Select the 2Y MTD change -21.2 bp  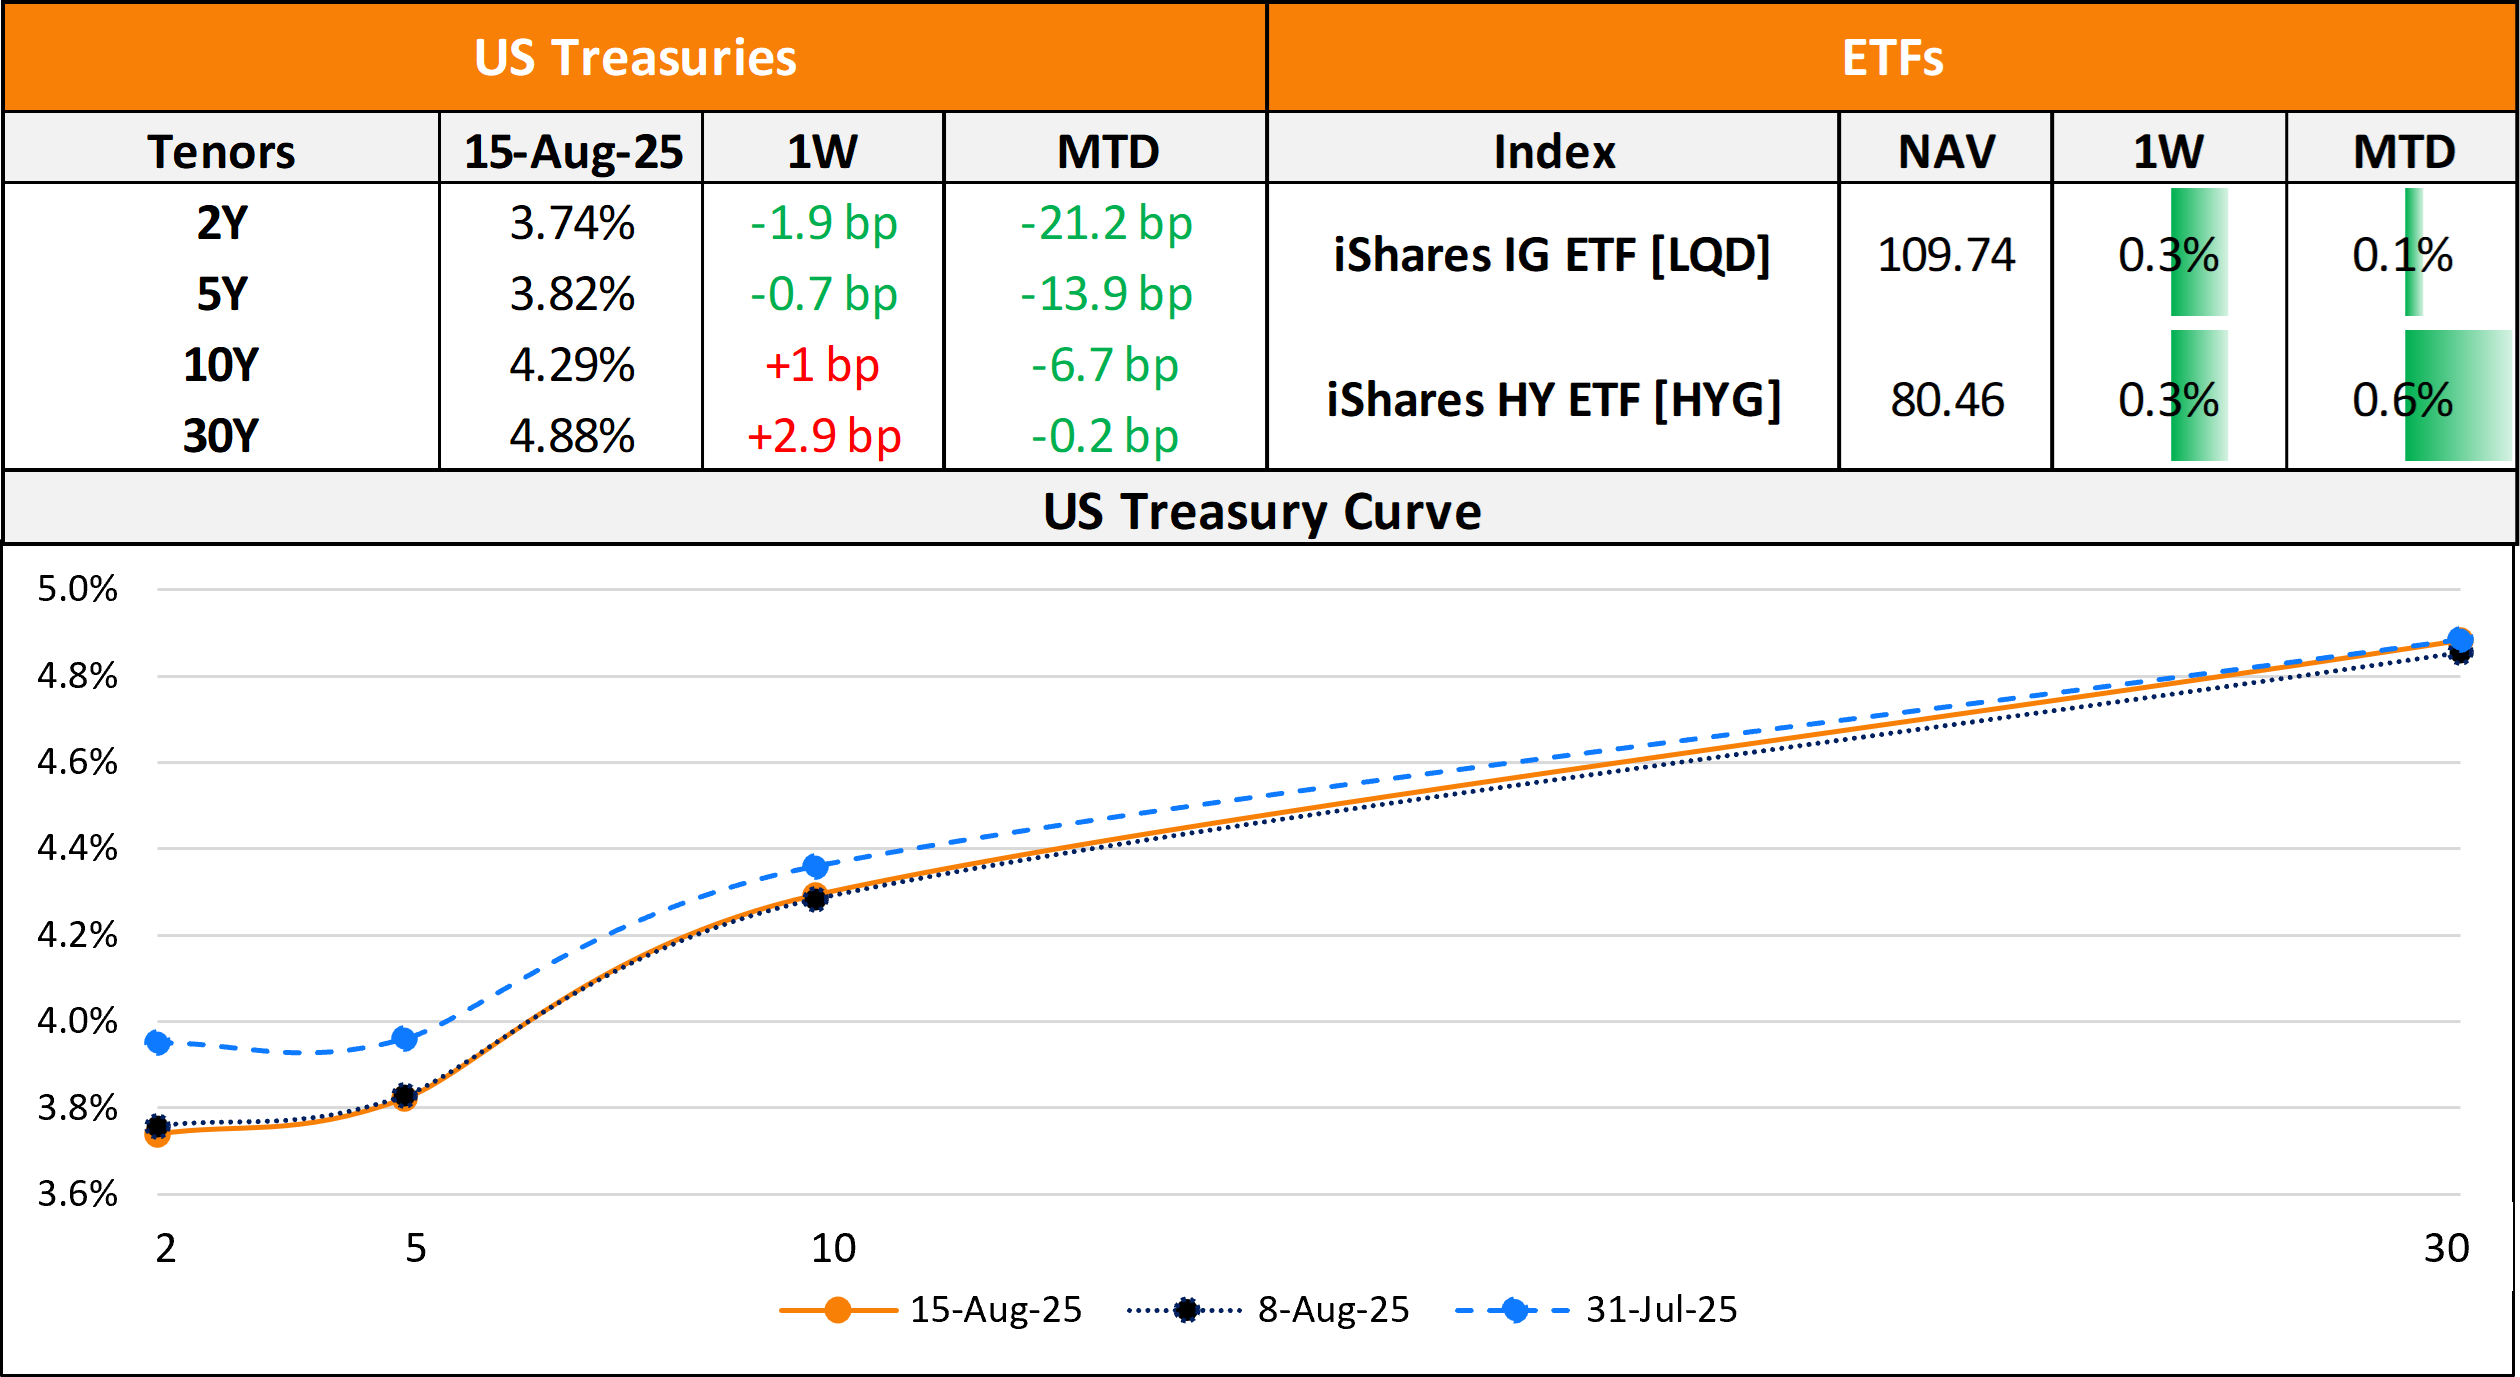(1106, 222)
